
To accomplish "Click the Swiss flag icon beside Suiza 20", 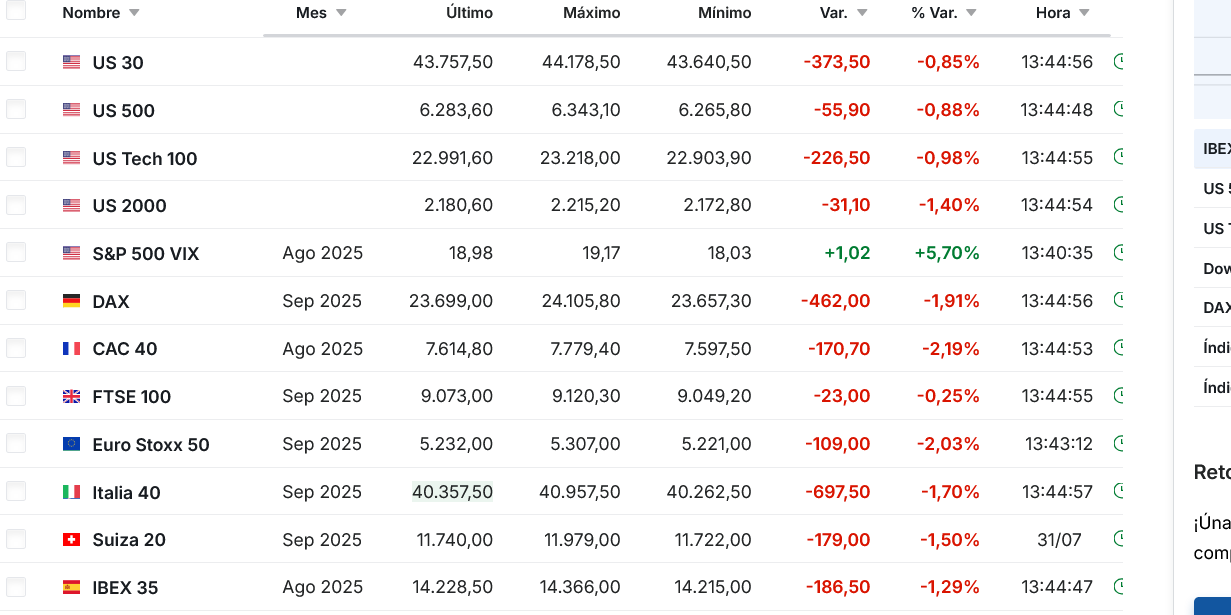I will pyautogui.click(x=71, y=540).
